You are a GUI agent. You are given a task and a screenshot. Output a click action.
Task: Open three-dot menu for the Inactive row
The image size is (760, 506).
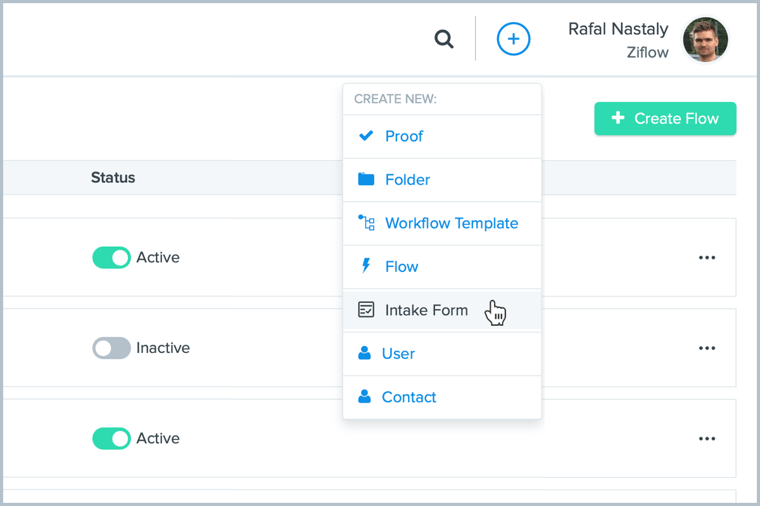707,348
